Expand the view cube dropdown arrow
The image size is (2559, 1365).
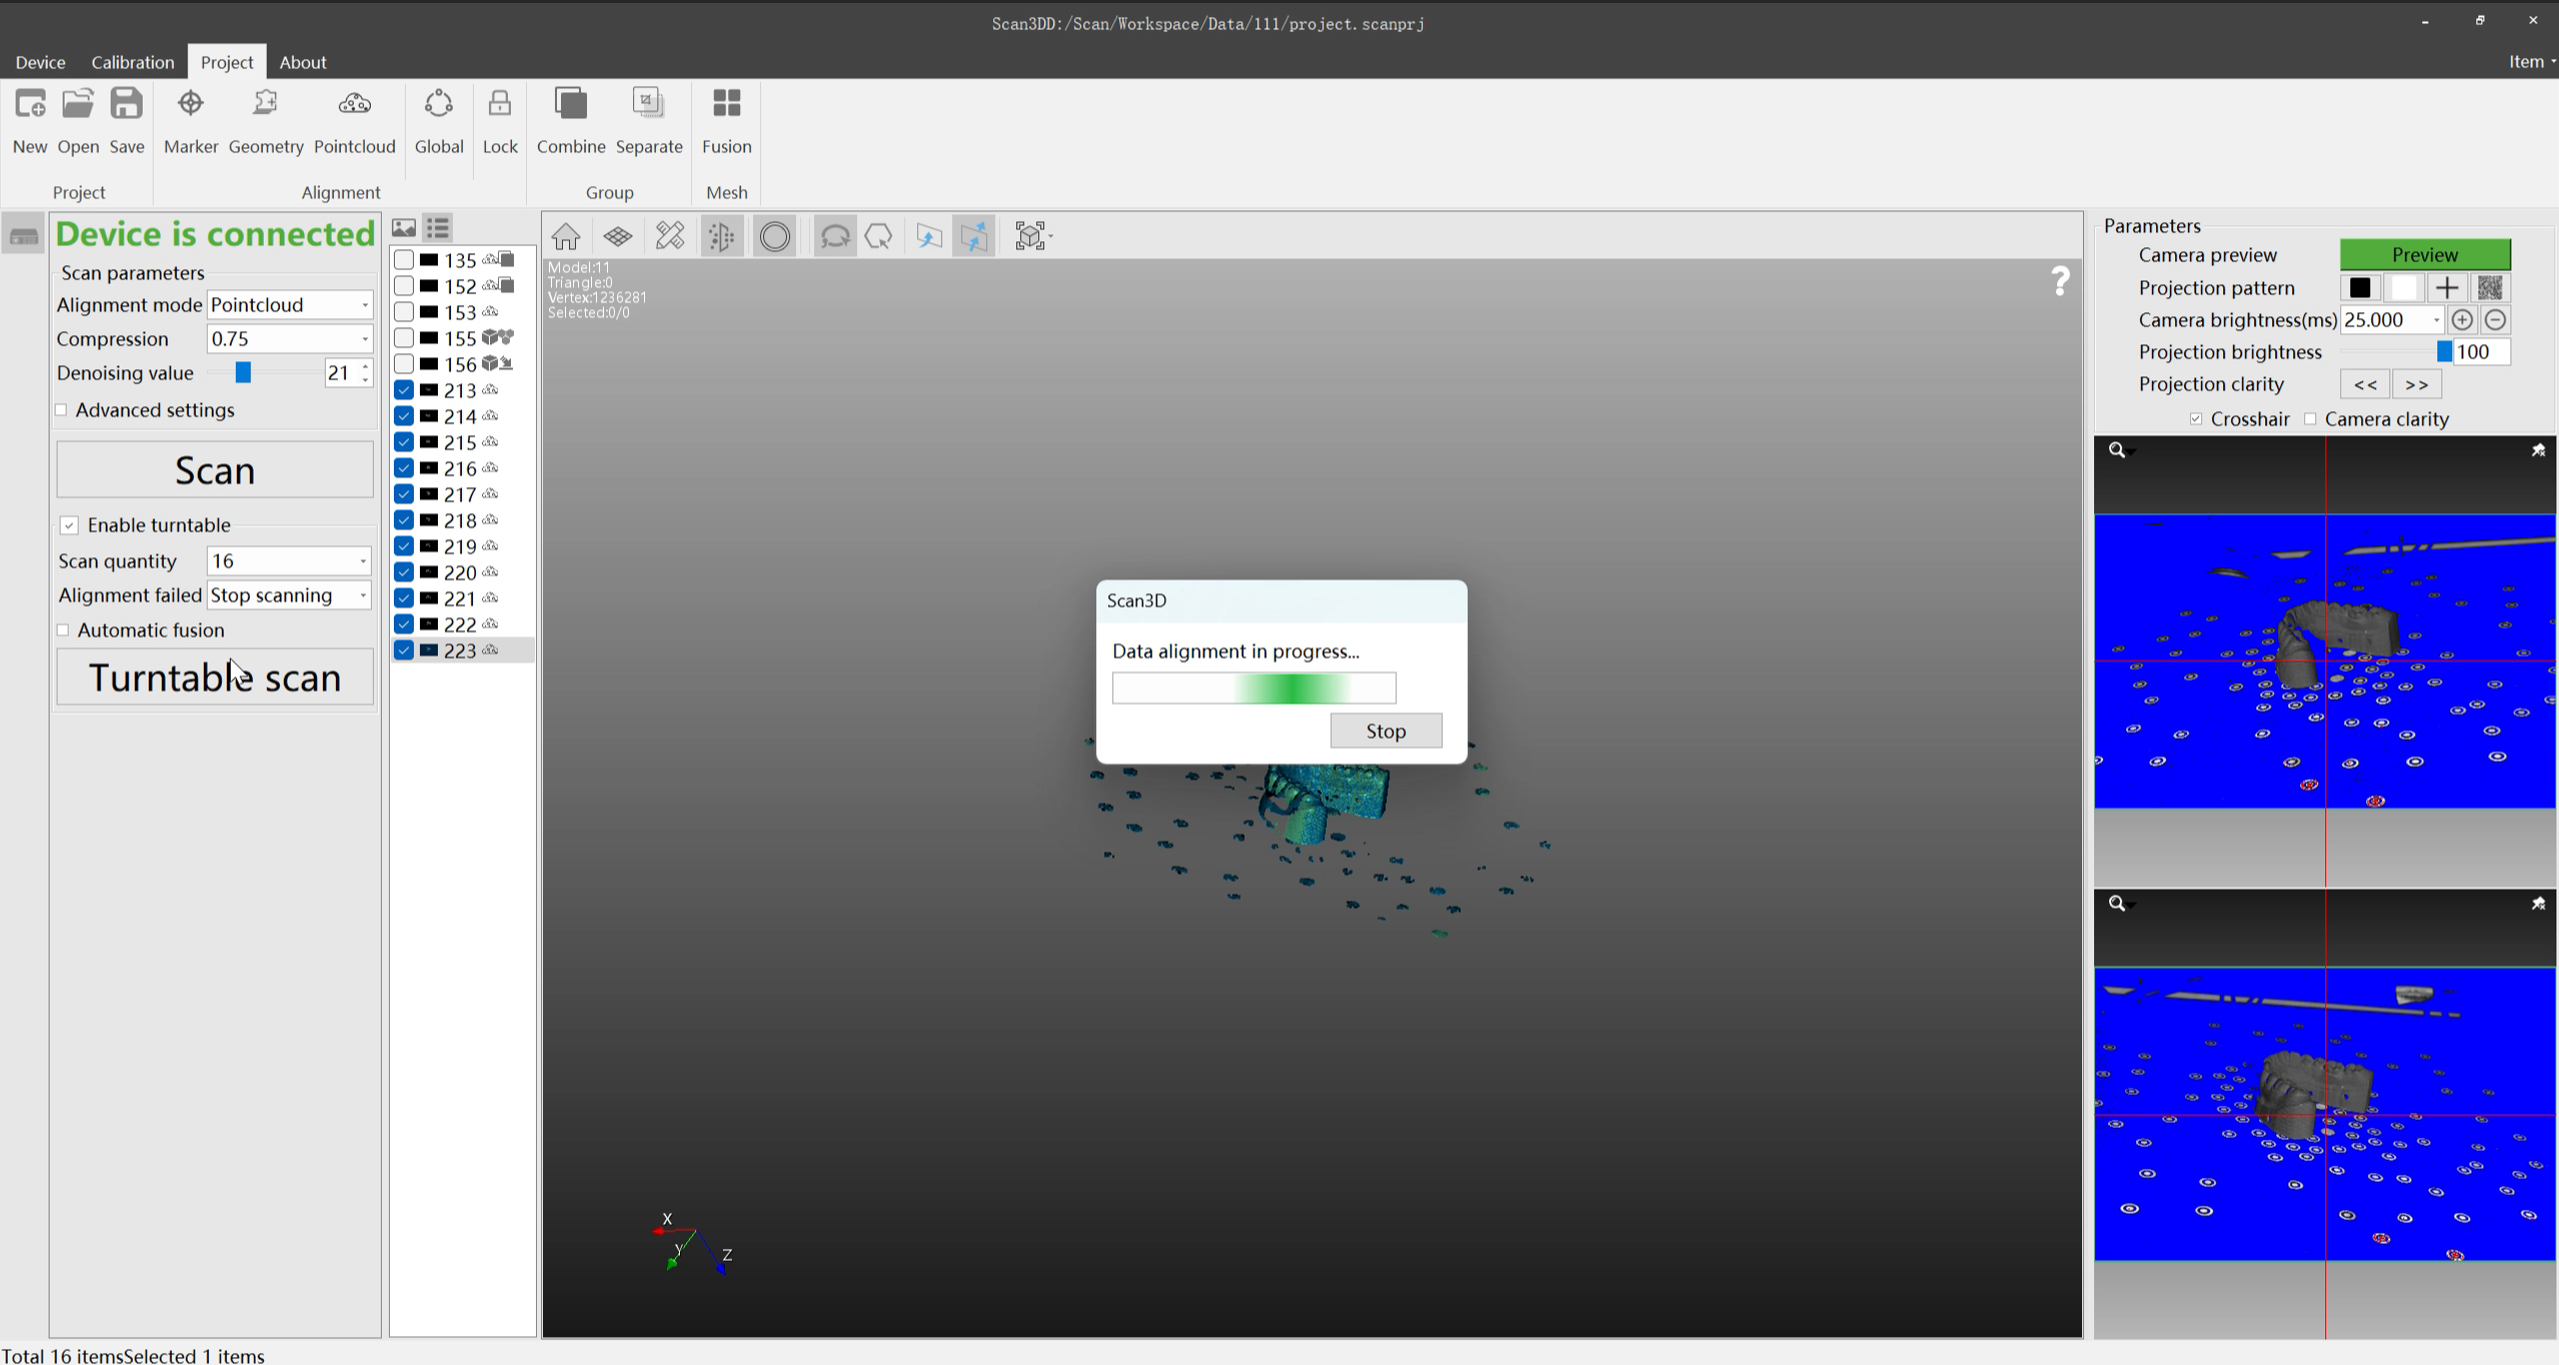tap(1051, 237)
